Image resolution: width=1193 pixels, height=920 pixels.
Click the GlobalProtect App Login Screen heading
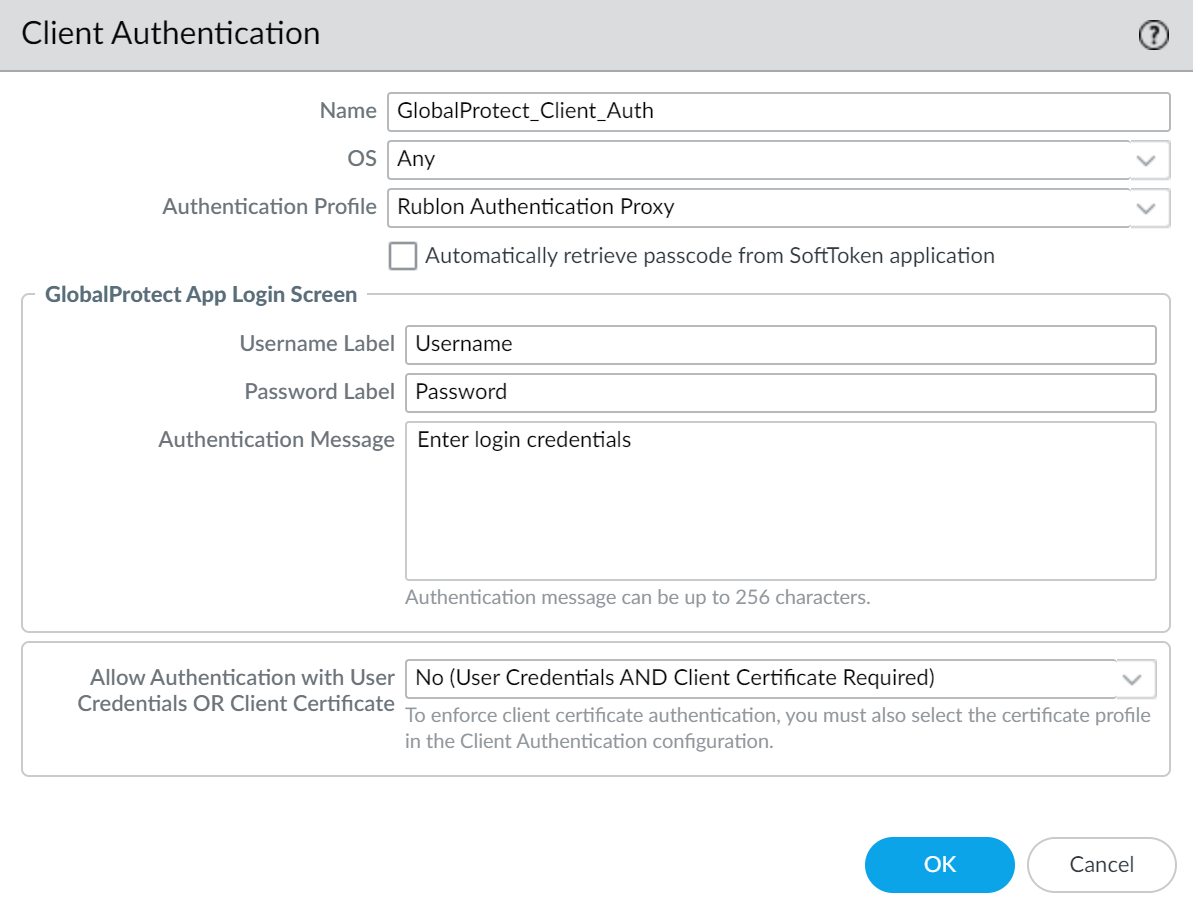tap(201, 295)
